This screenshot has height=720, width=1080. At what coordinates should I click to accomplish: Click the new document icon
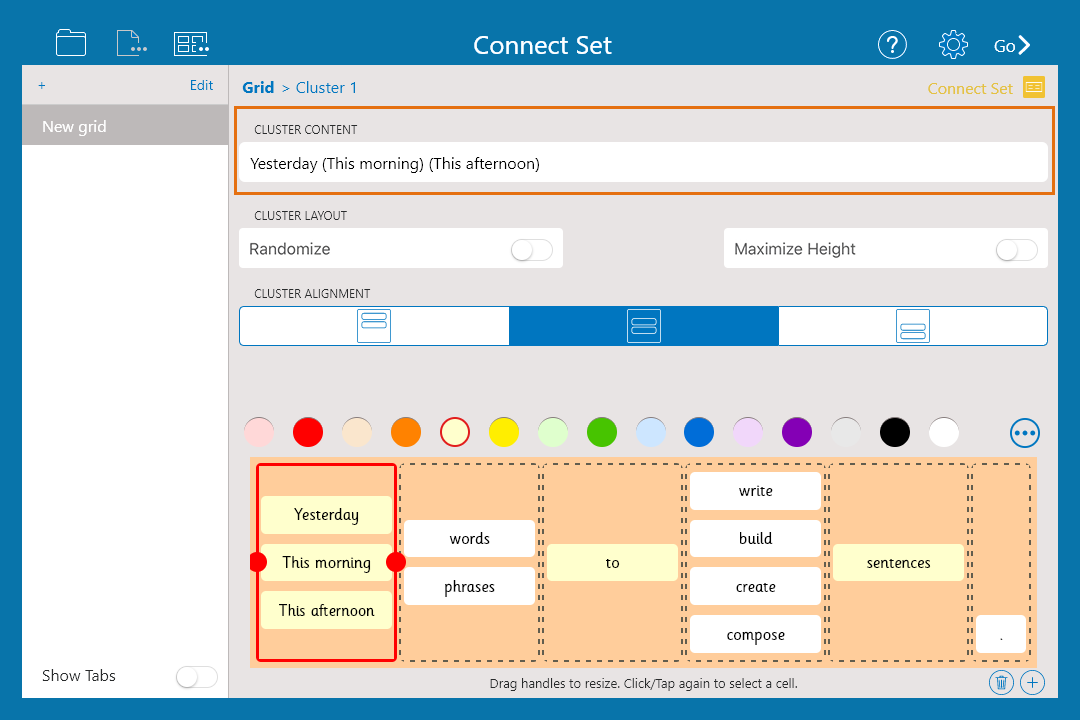pos(131,43)
